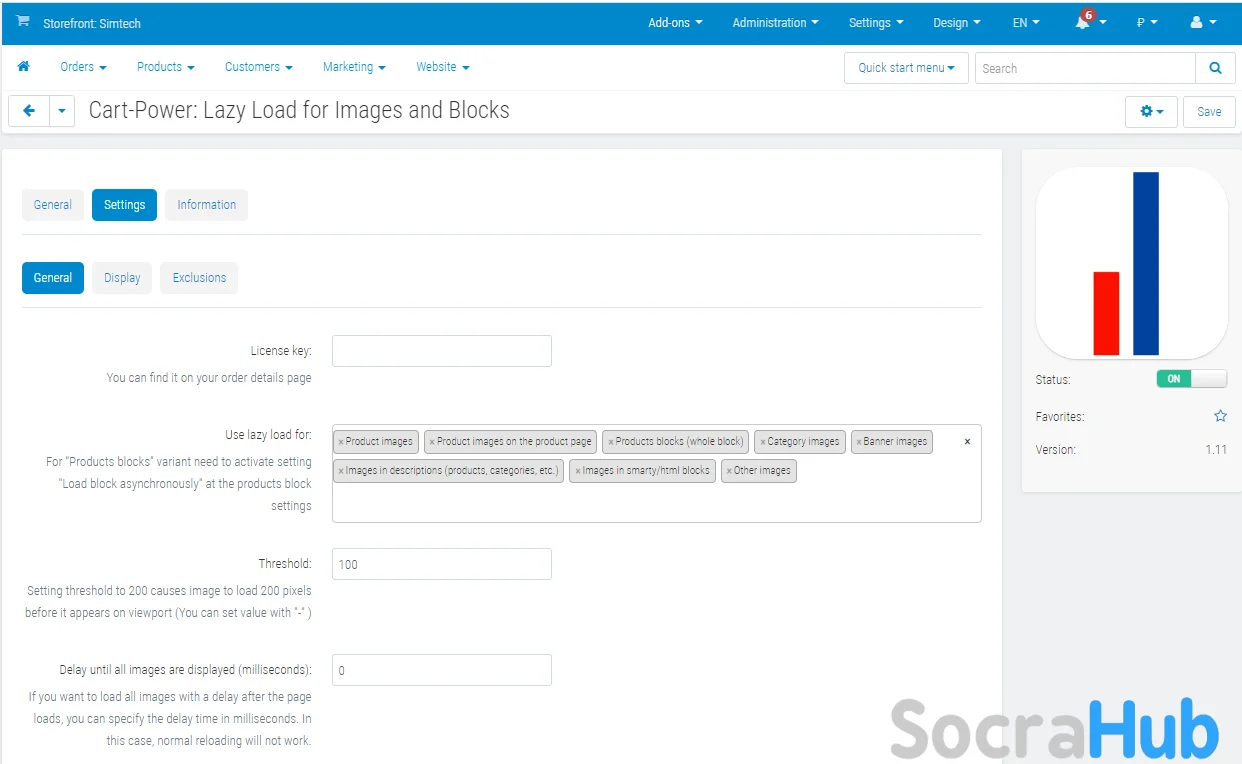Image resolution: width=1242 pixels, height=764 pixels.
Task: Open the Information tab
Action: [206, 205]
